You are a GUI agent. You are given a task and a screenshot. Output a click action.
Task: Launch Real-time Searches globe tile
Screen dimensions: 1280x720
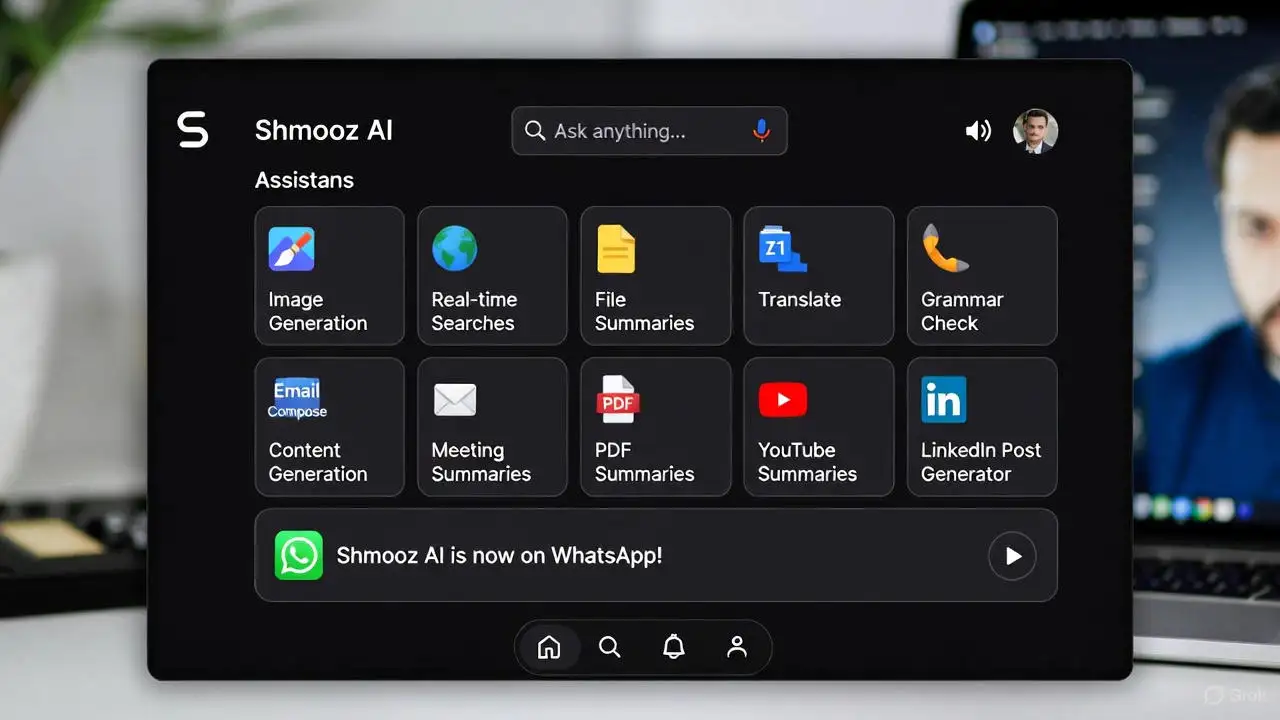pos(492,276)
